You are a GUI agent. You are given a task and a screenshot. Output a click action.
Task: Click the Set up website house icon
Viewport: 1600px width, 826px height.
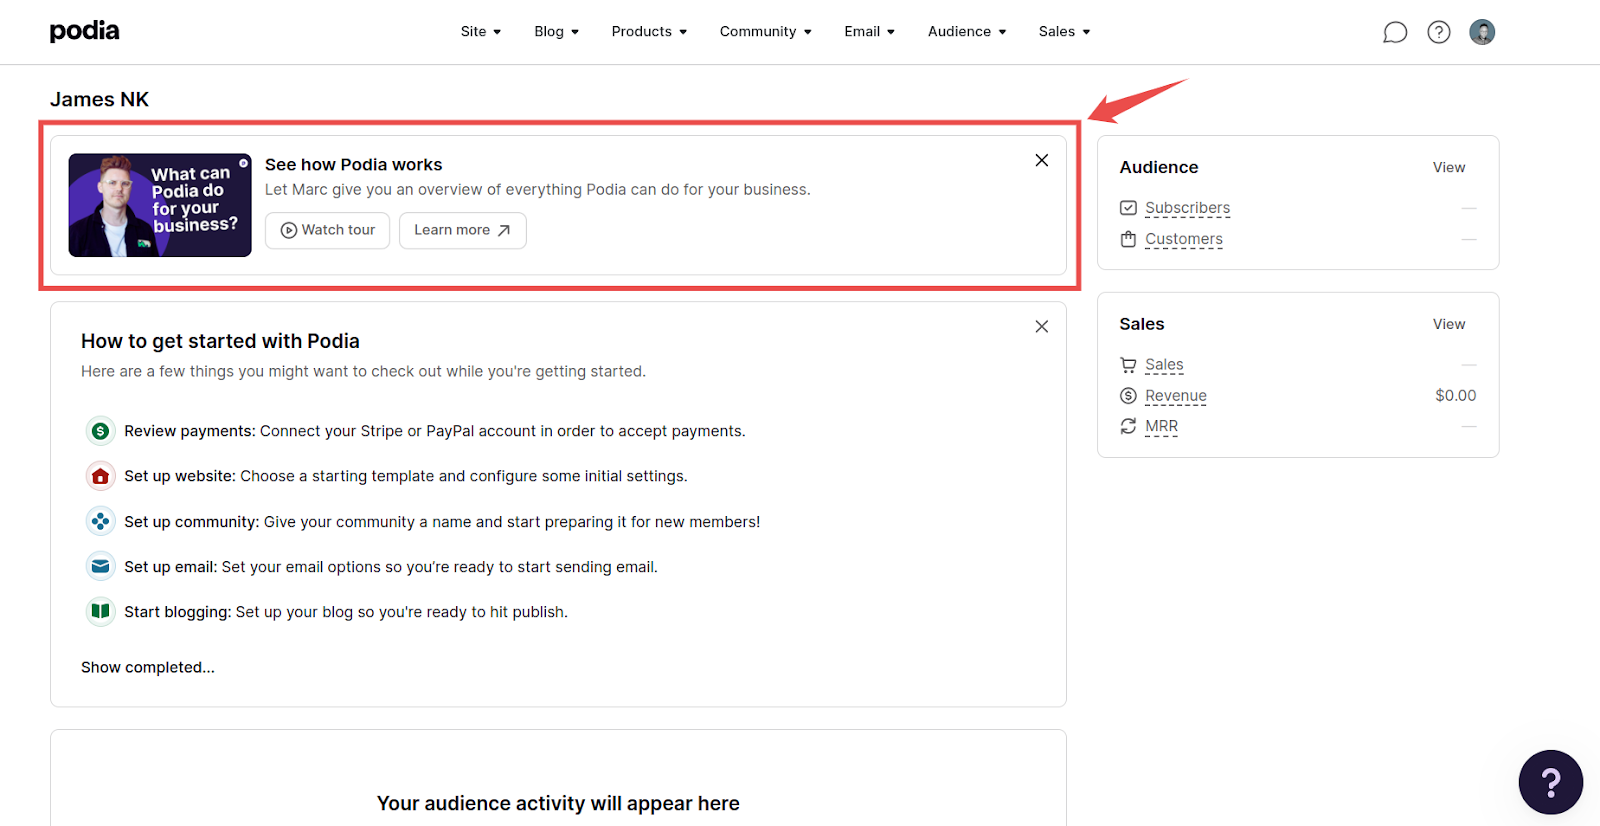(100, 476)
